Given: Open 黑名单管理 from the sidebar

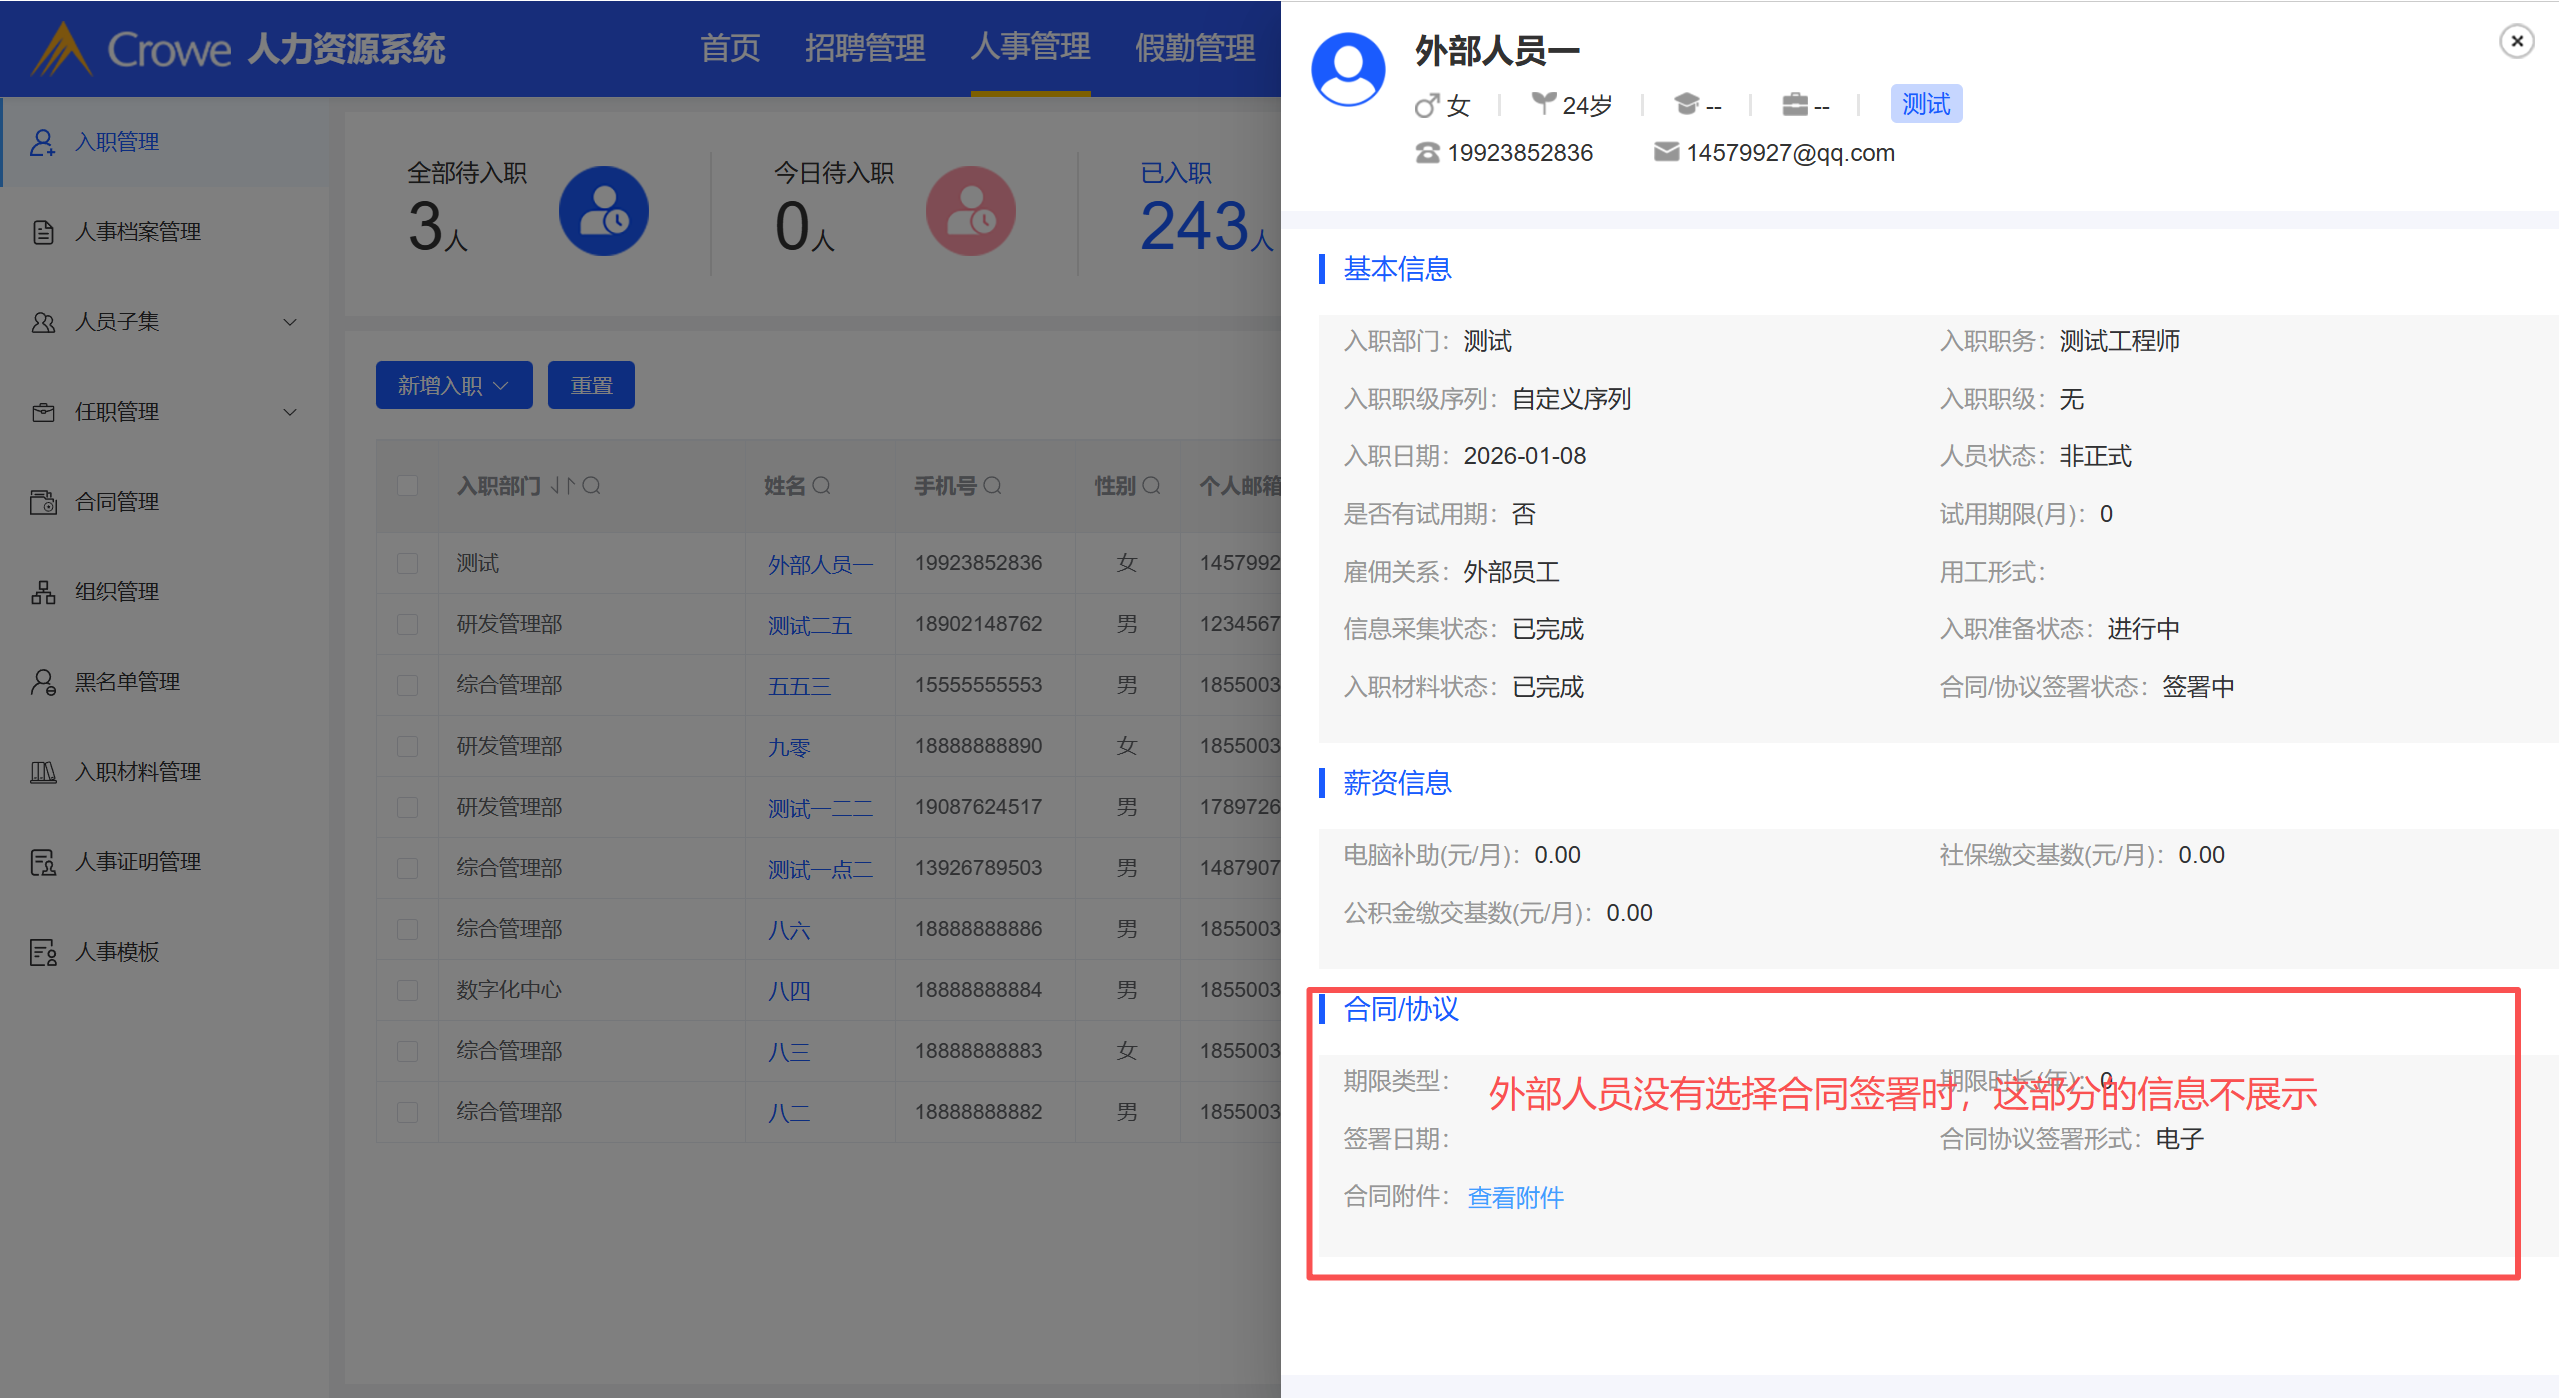Looking at the screenshot, I should click(127, 682).
